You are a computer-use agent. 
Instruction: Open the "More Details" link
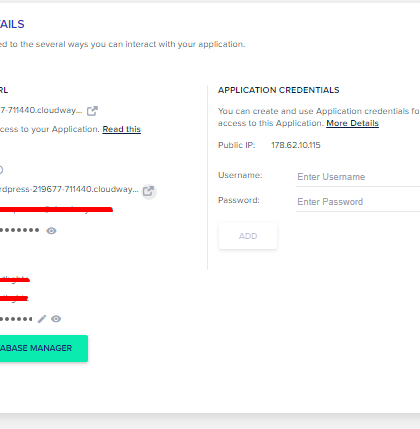coord(352,123)
